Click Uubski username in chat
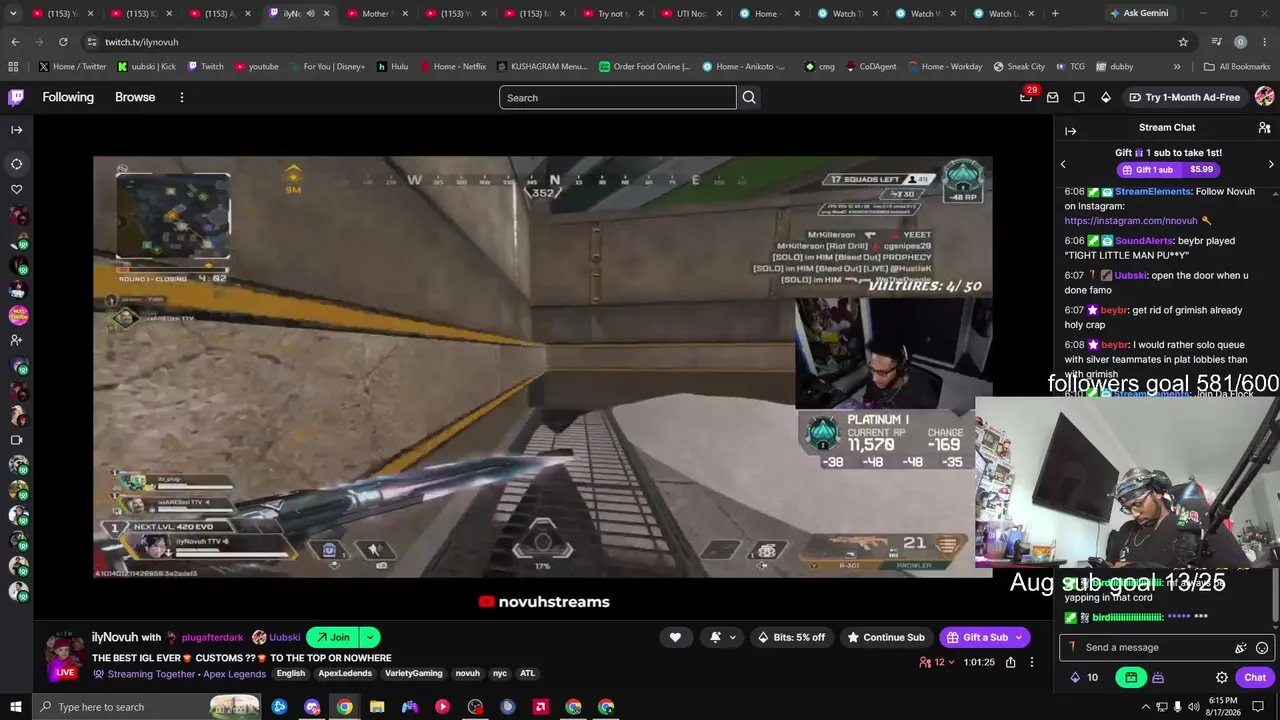Screen dimensions: 1280x720 [x=1130, y=275]
